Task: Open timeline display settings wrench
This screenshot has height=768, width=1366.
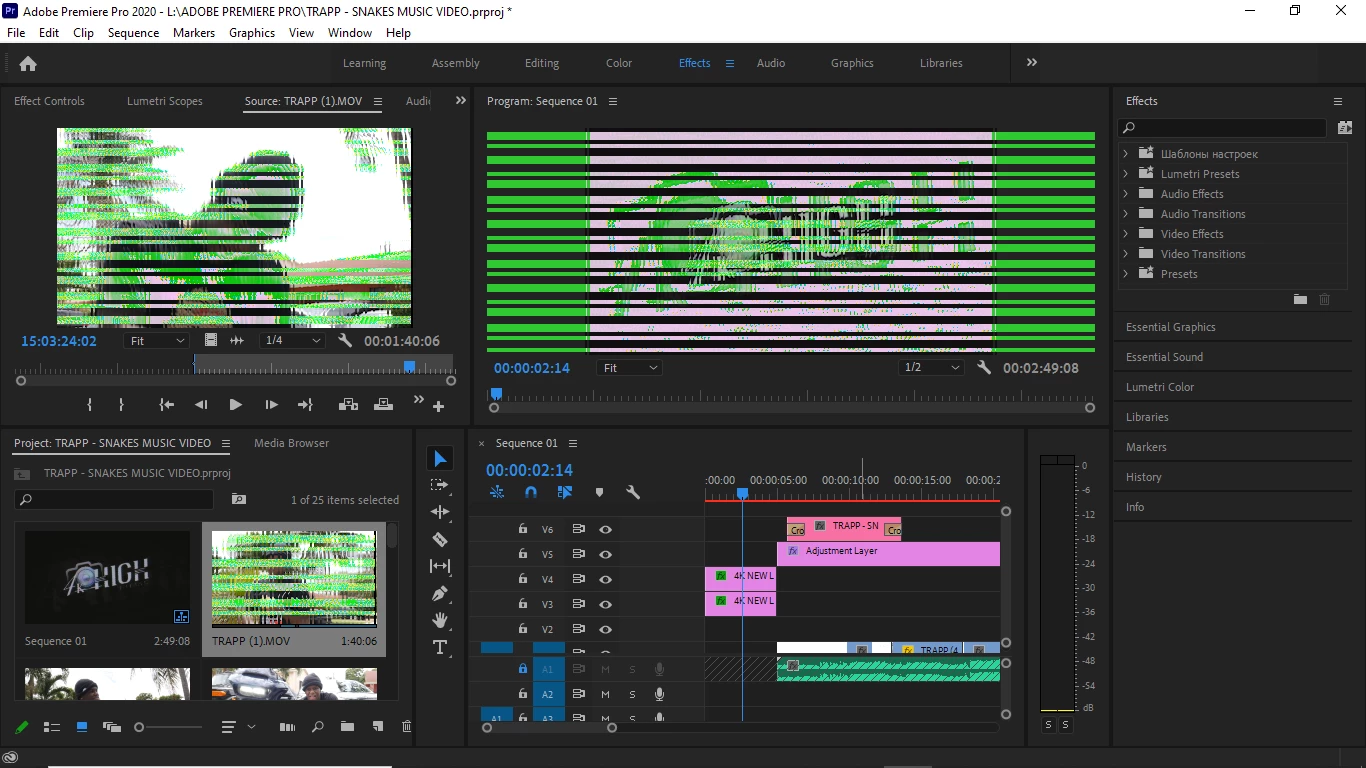Action: [633, 492]
